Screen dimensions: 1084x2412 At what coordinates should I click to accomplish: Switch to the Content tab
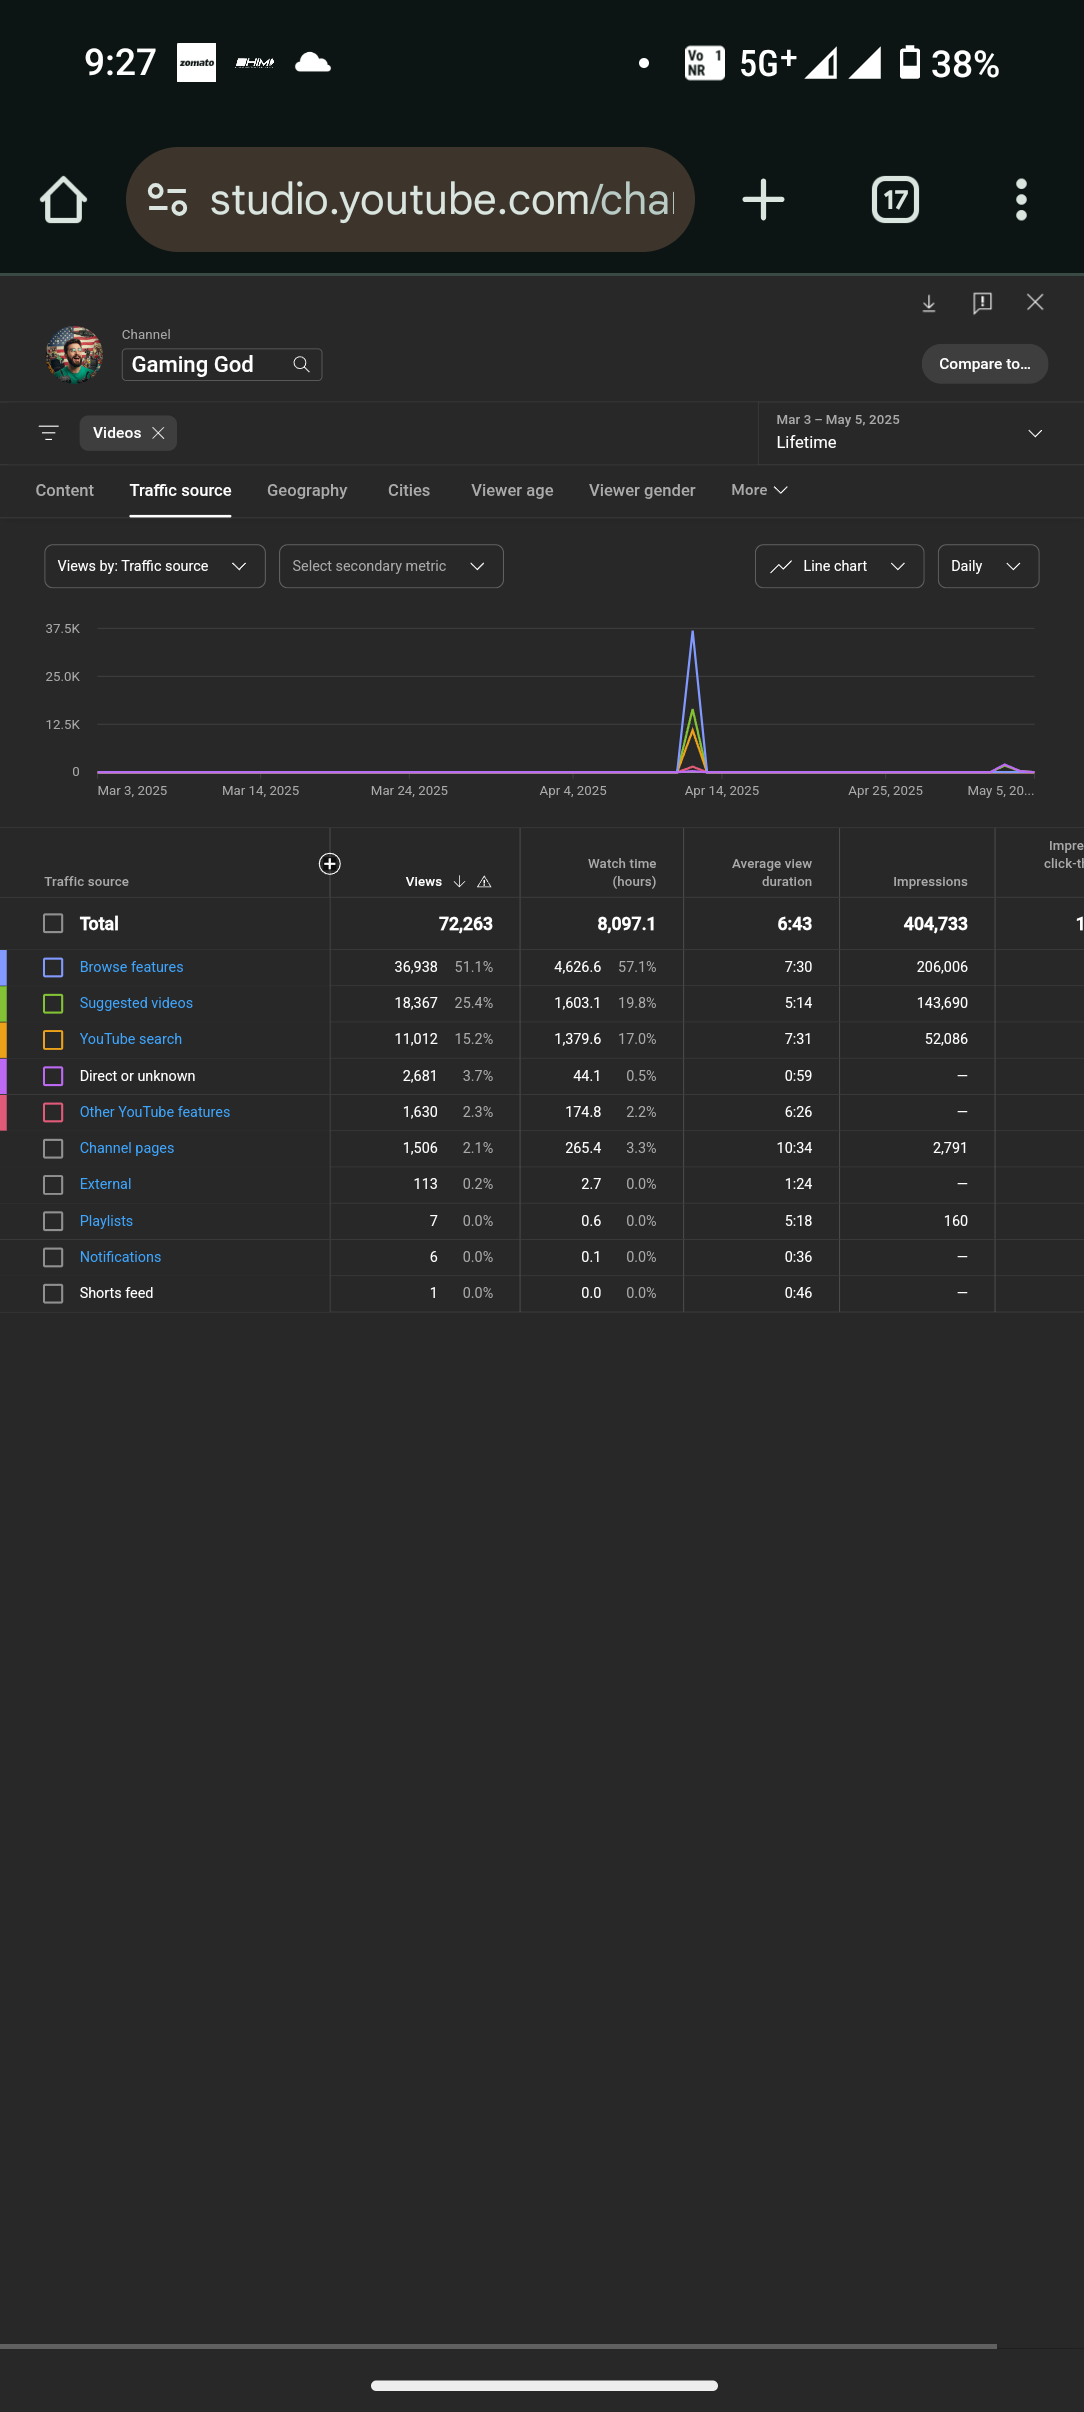click(65, 490)
